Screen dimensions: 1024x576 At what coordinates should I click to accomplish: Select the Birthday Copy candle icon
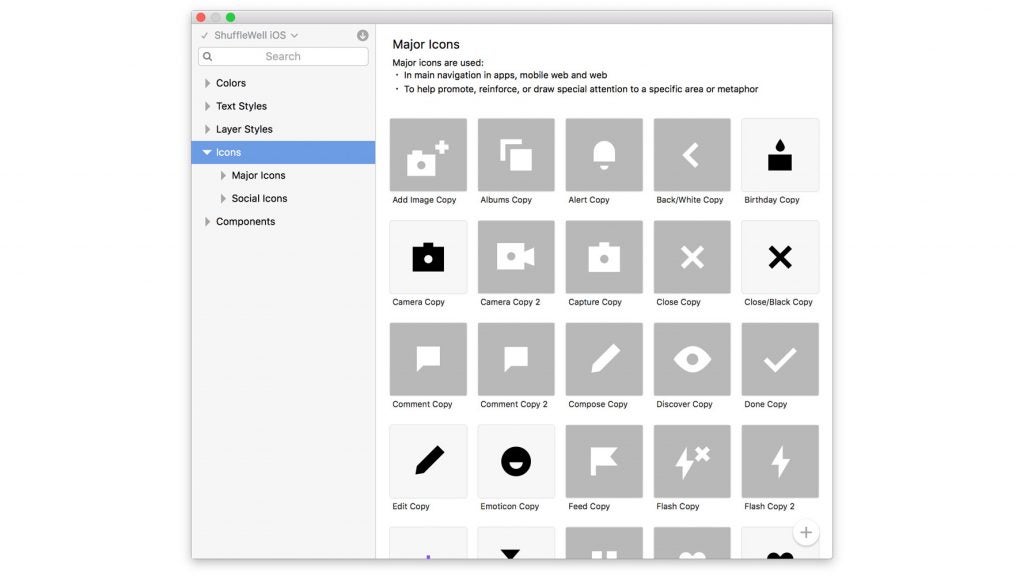780,155
